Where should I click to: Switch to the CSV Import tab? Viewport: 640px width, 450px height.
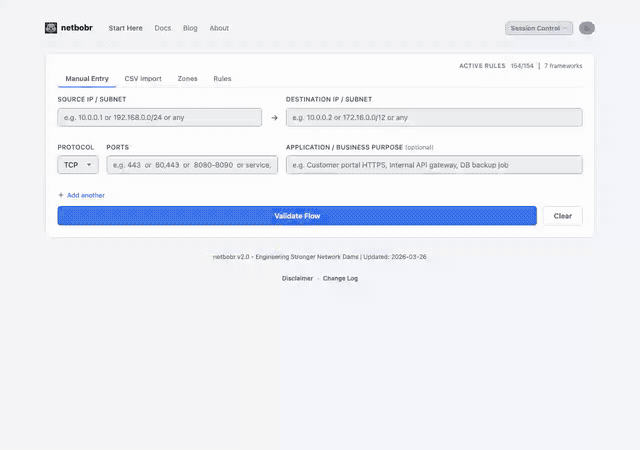click(x=143, y=78)
